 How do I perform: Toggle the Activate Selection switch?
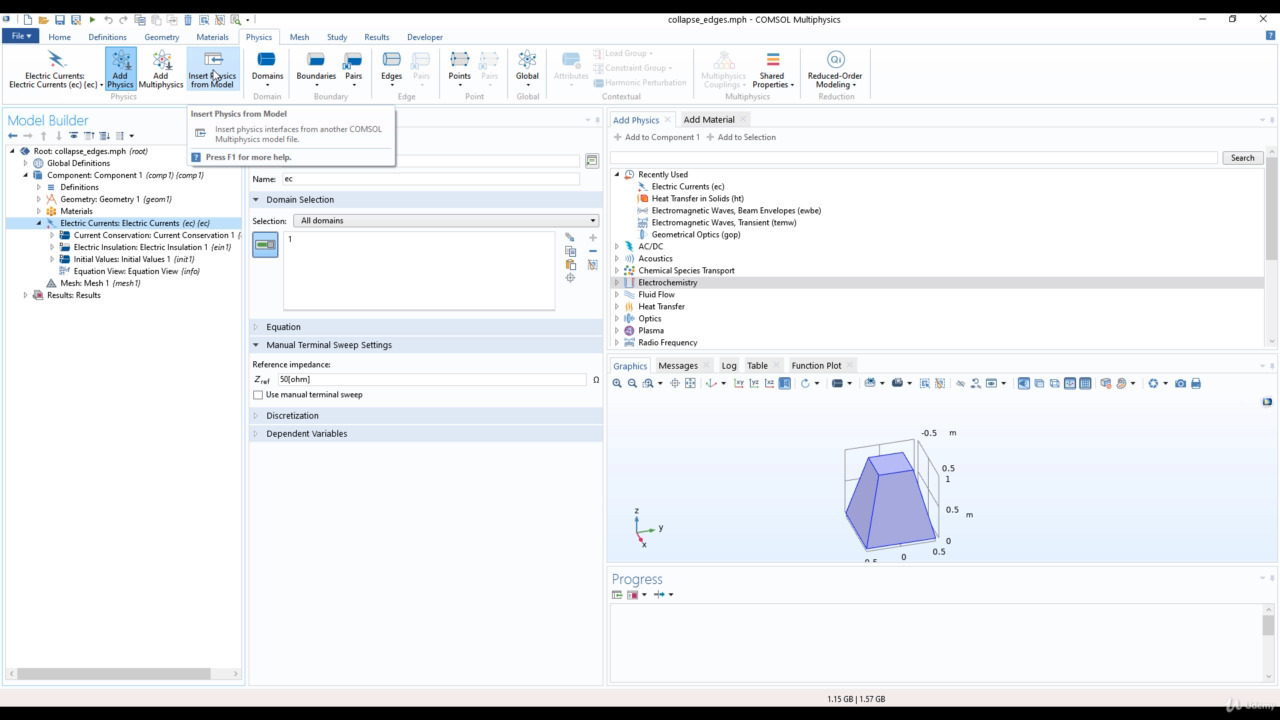point(265,244)
